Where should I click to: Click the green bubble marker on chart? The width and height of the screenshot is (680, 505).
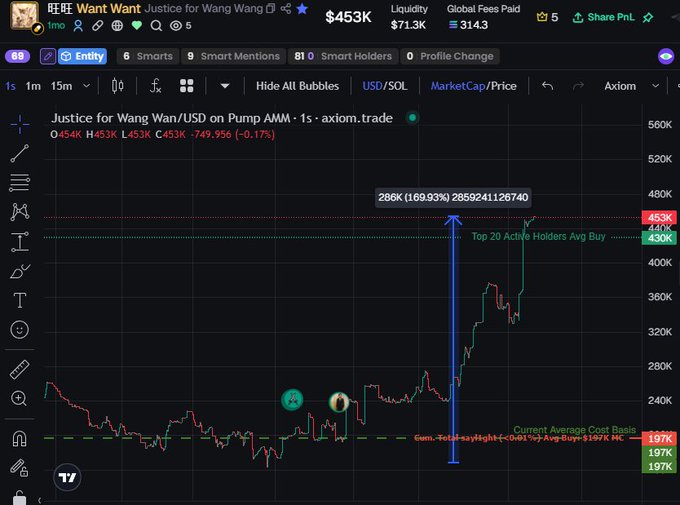click(292, 400)
